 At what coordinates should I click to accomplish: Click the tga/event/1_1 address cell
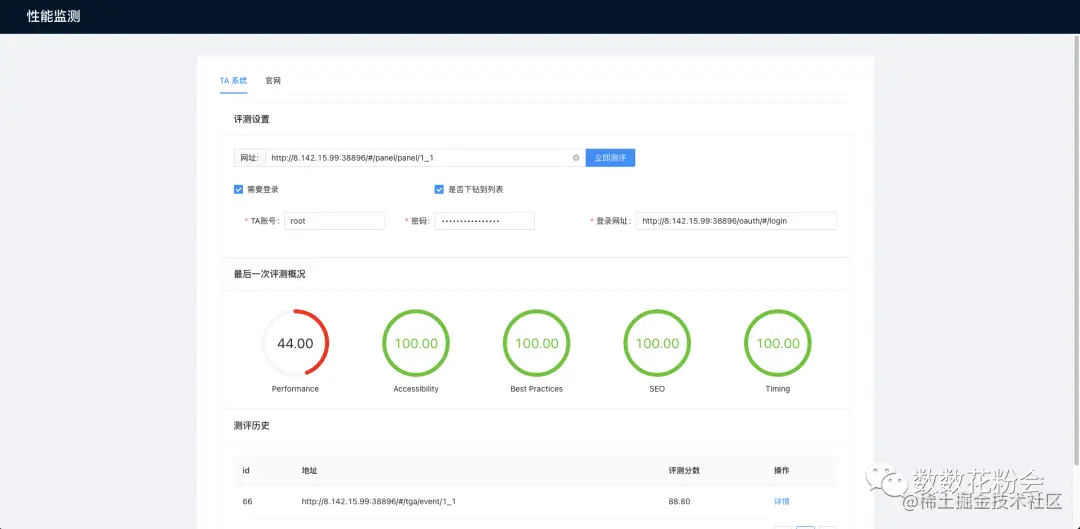click(379, 501)
